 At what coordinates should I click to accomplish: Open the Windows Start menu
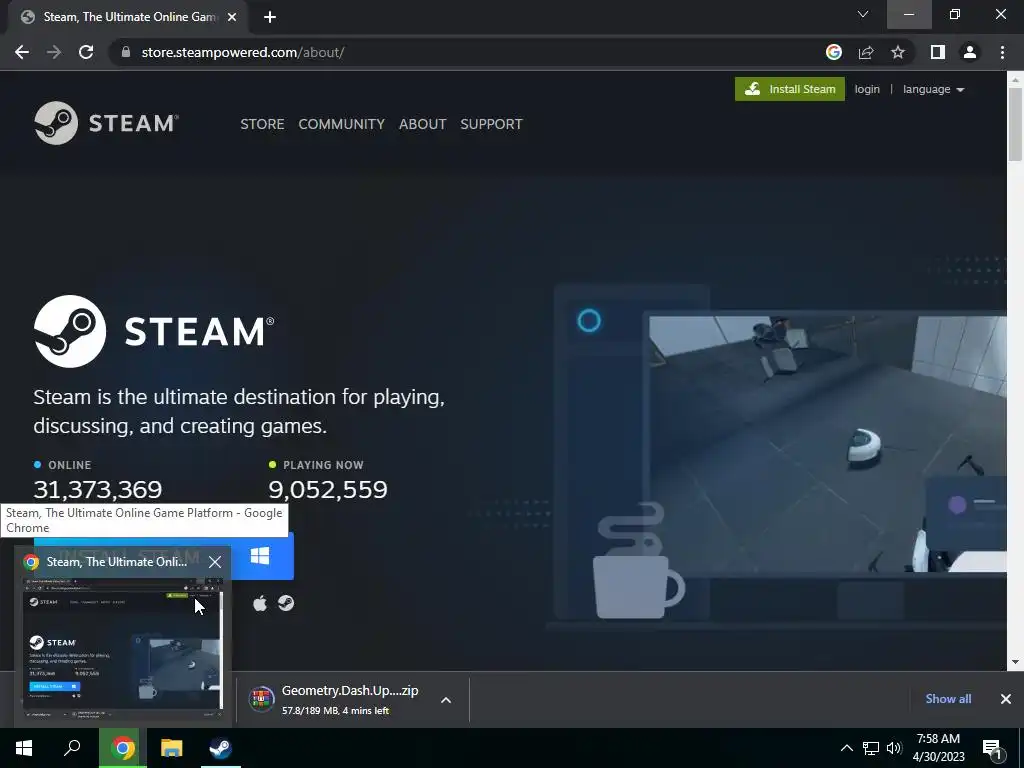pyautogui.click(x=24, y=748)
